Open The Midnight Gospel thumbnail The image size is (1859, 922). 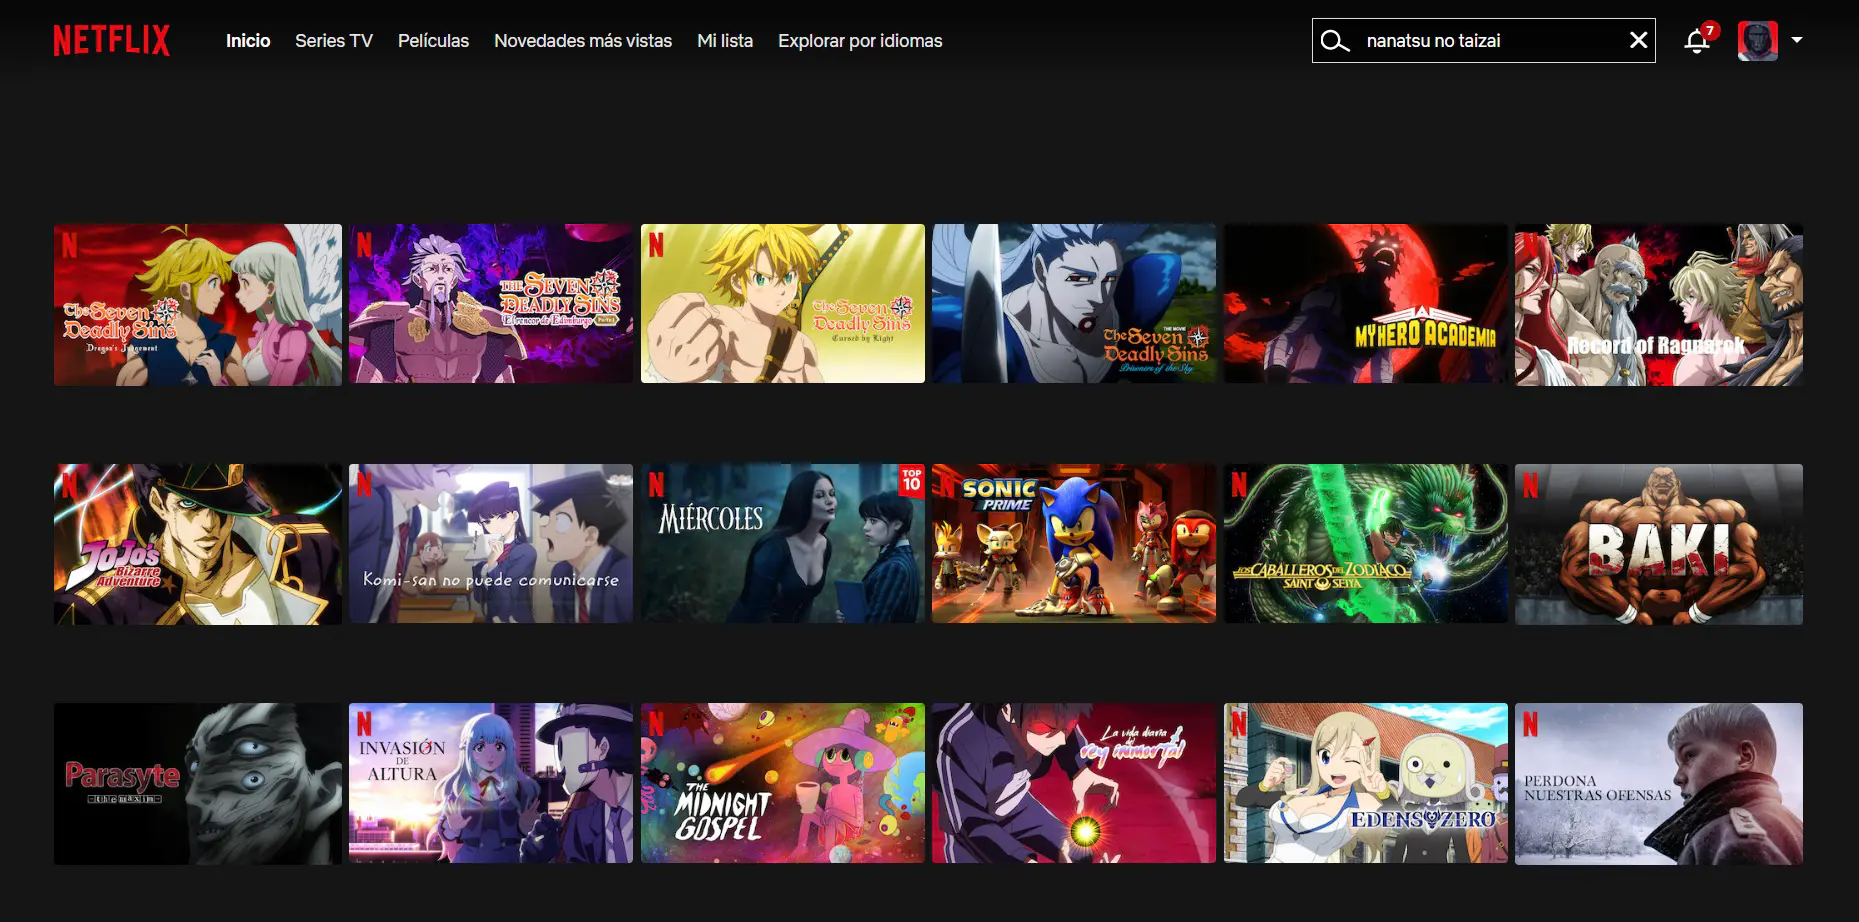coord(783,783)
